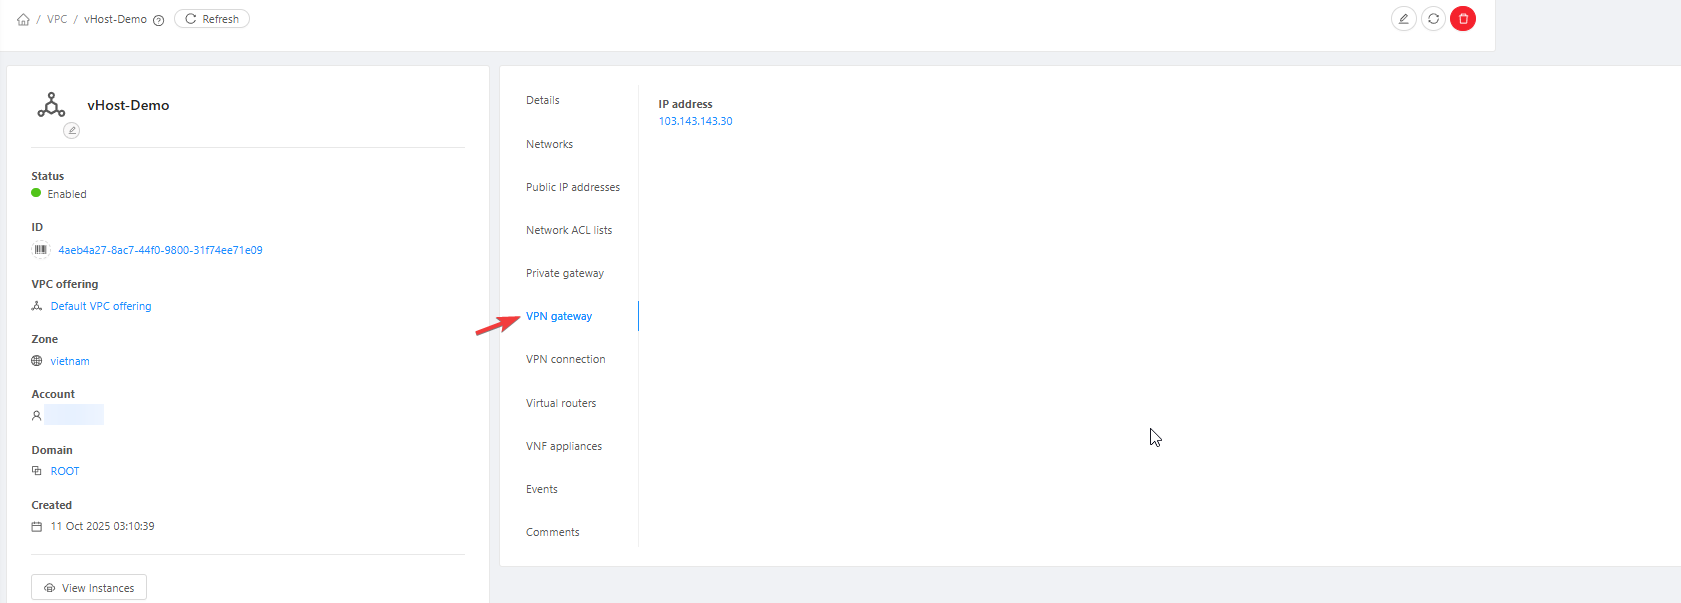Viewport: 1681px width, 603px height.
Task: Click the vHost-Demo network logo icon
Action: tap(51, 105)
